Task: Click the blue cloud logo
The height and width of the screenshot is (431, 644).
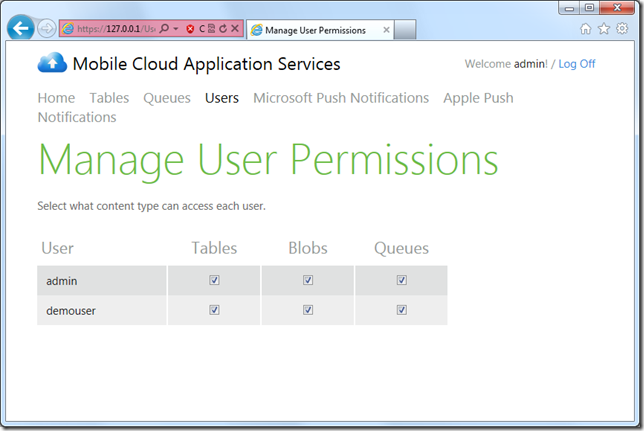Action: [52, 63]
